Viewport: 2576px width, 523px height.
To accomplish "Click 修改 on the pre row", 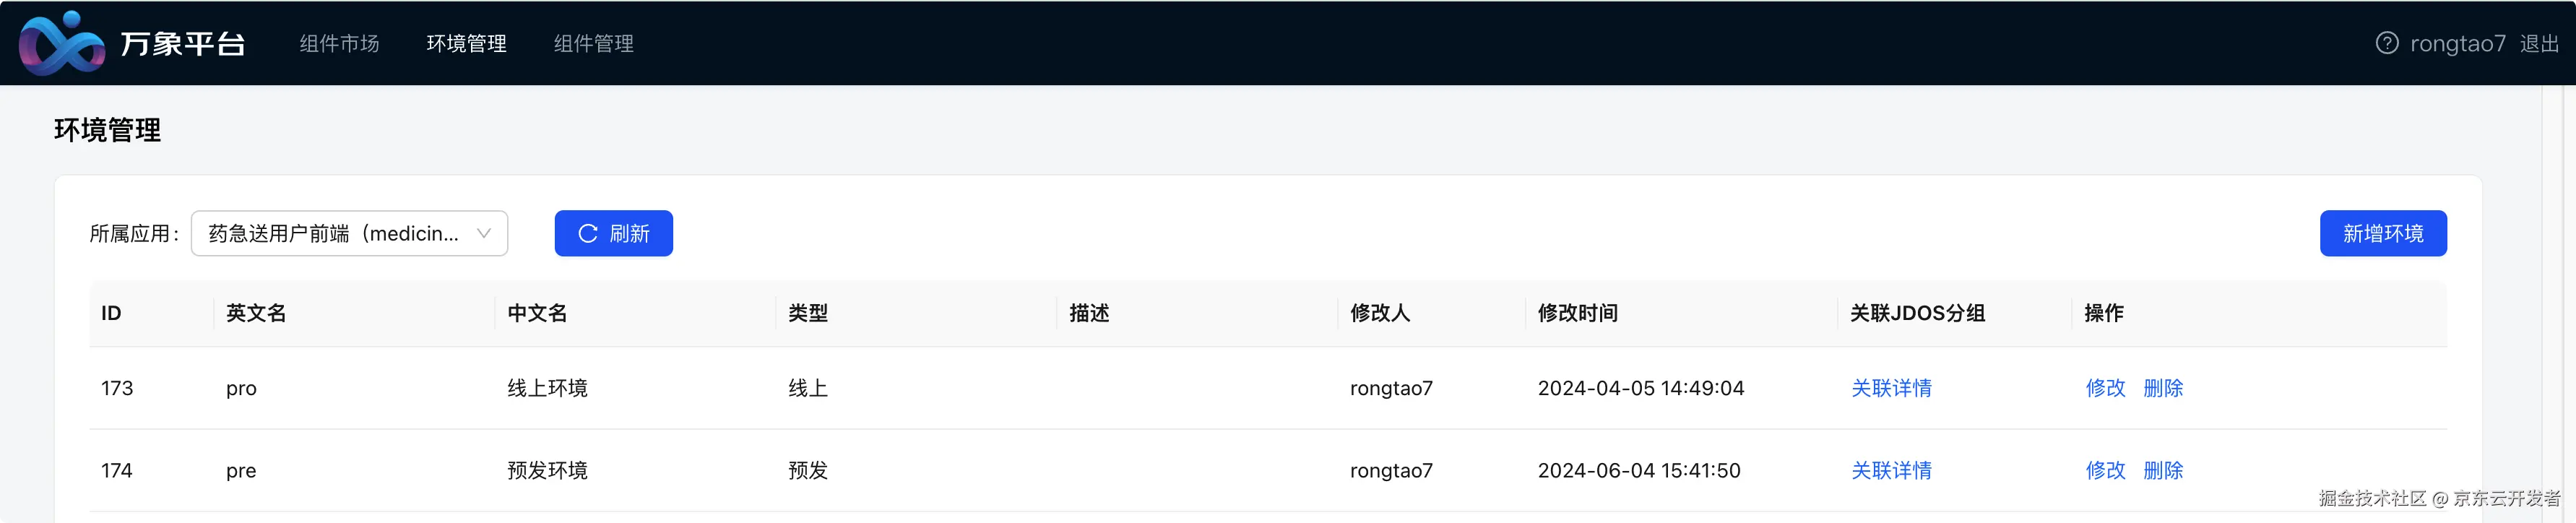I will point(2104,470).
